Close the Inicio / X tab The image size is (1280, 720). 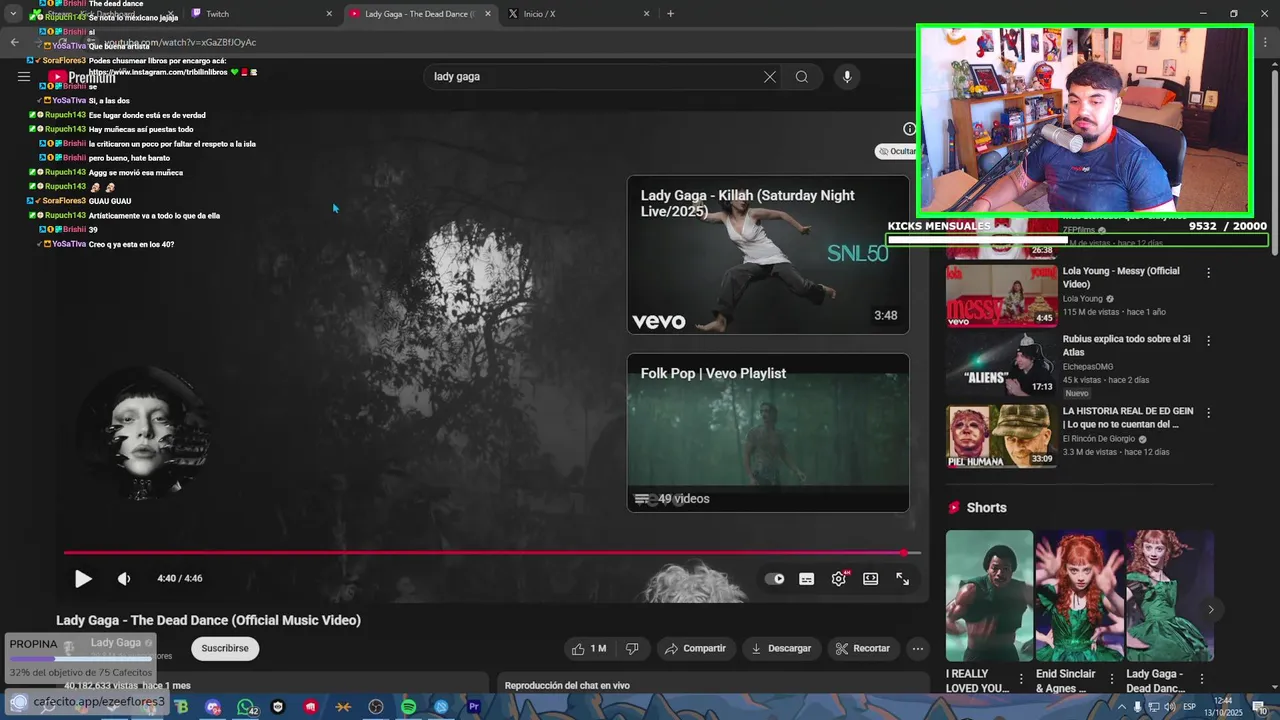tap(647, 14)
